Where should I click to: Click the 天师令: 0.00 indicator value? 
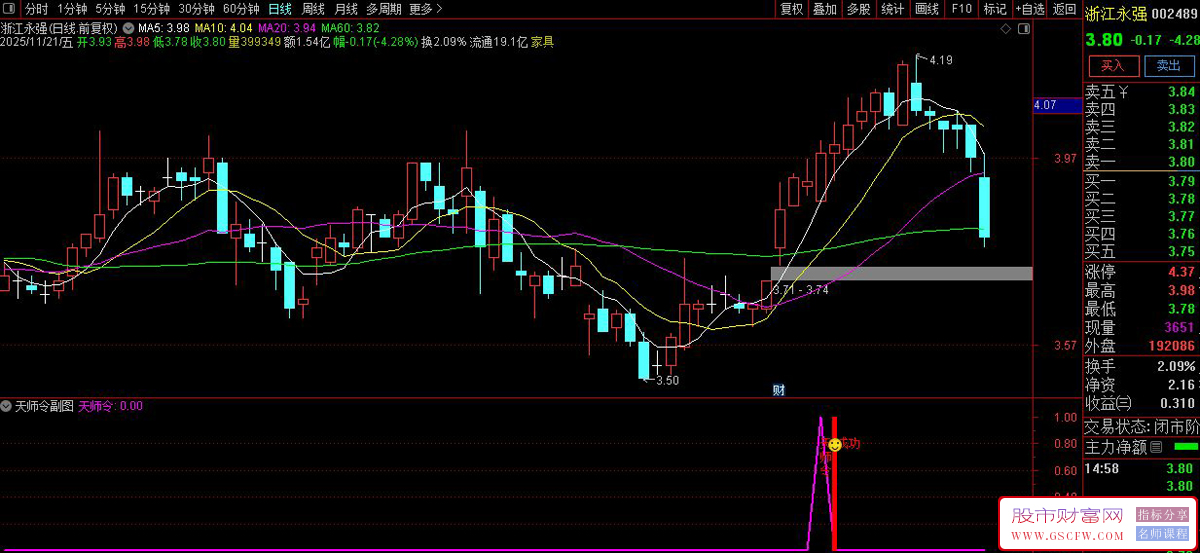110,406
